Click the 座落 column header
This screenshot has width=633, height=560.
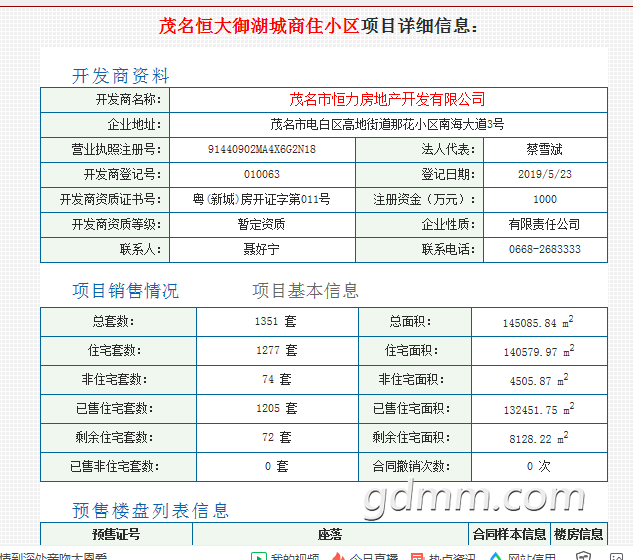[330, 534]
